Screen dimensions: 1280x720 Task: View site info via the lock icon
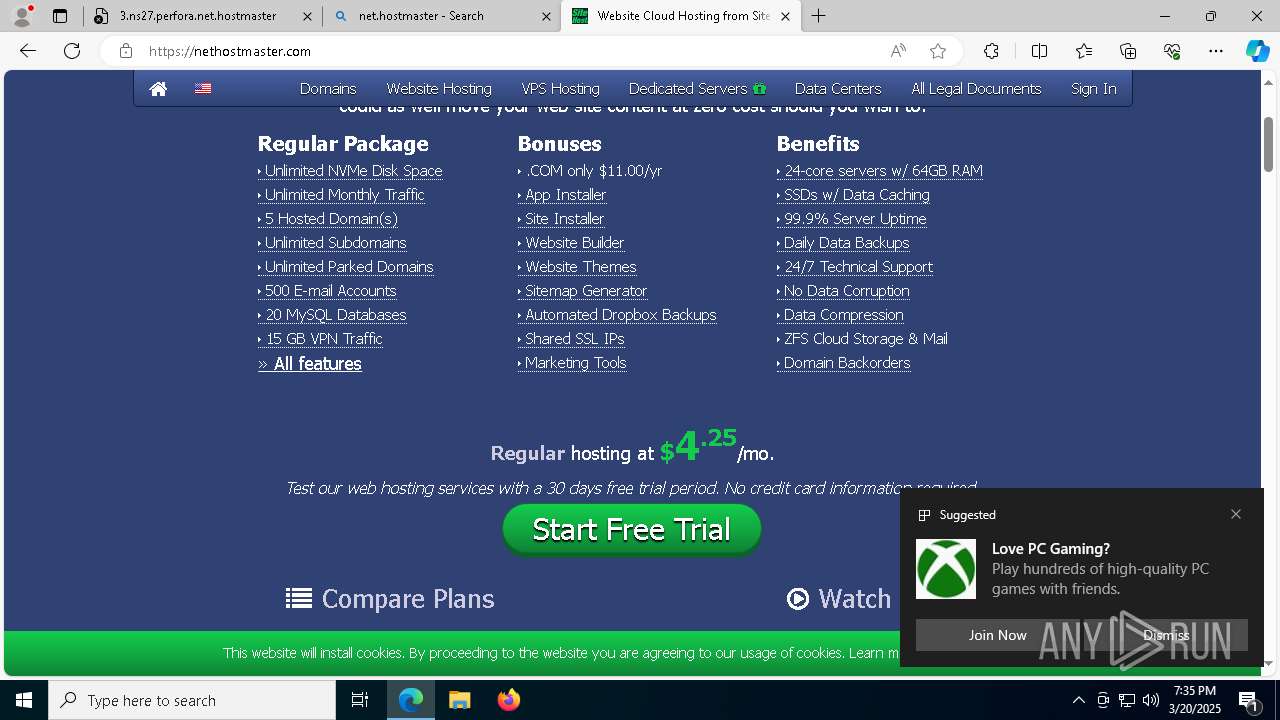(x=125, y=51)
